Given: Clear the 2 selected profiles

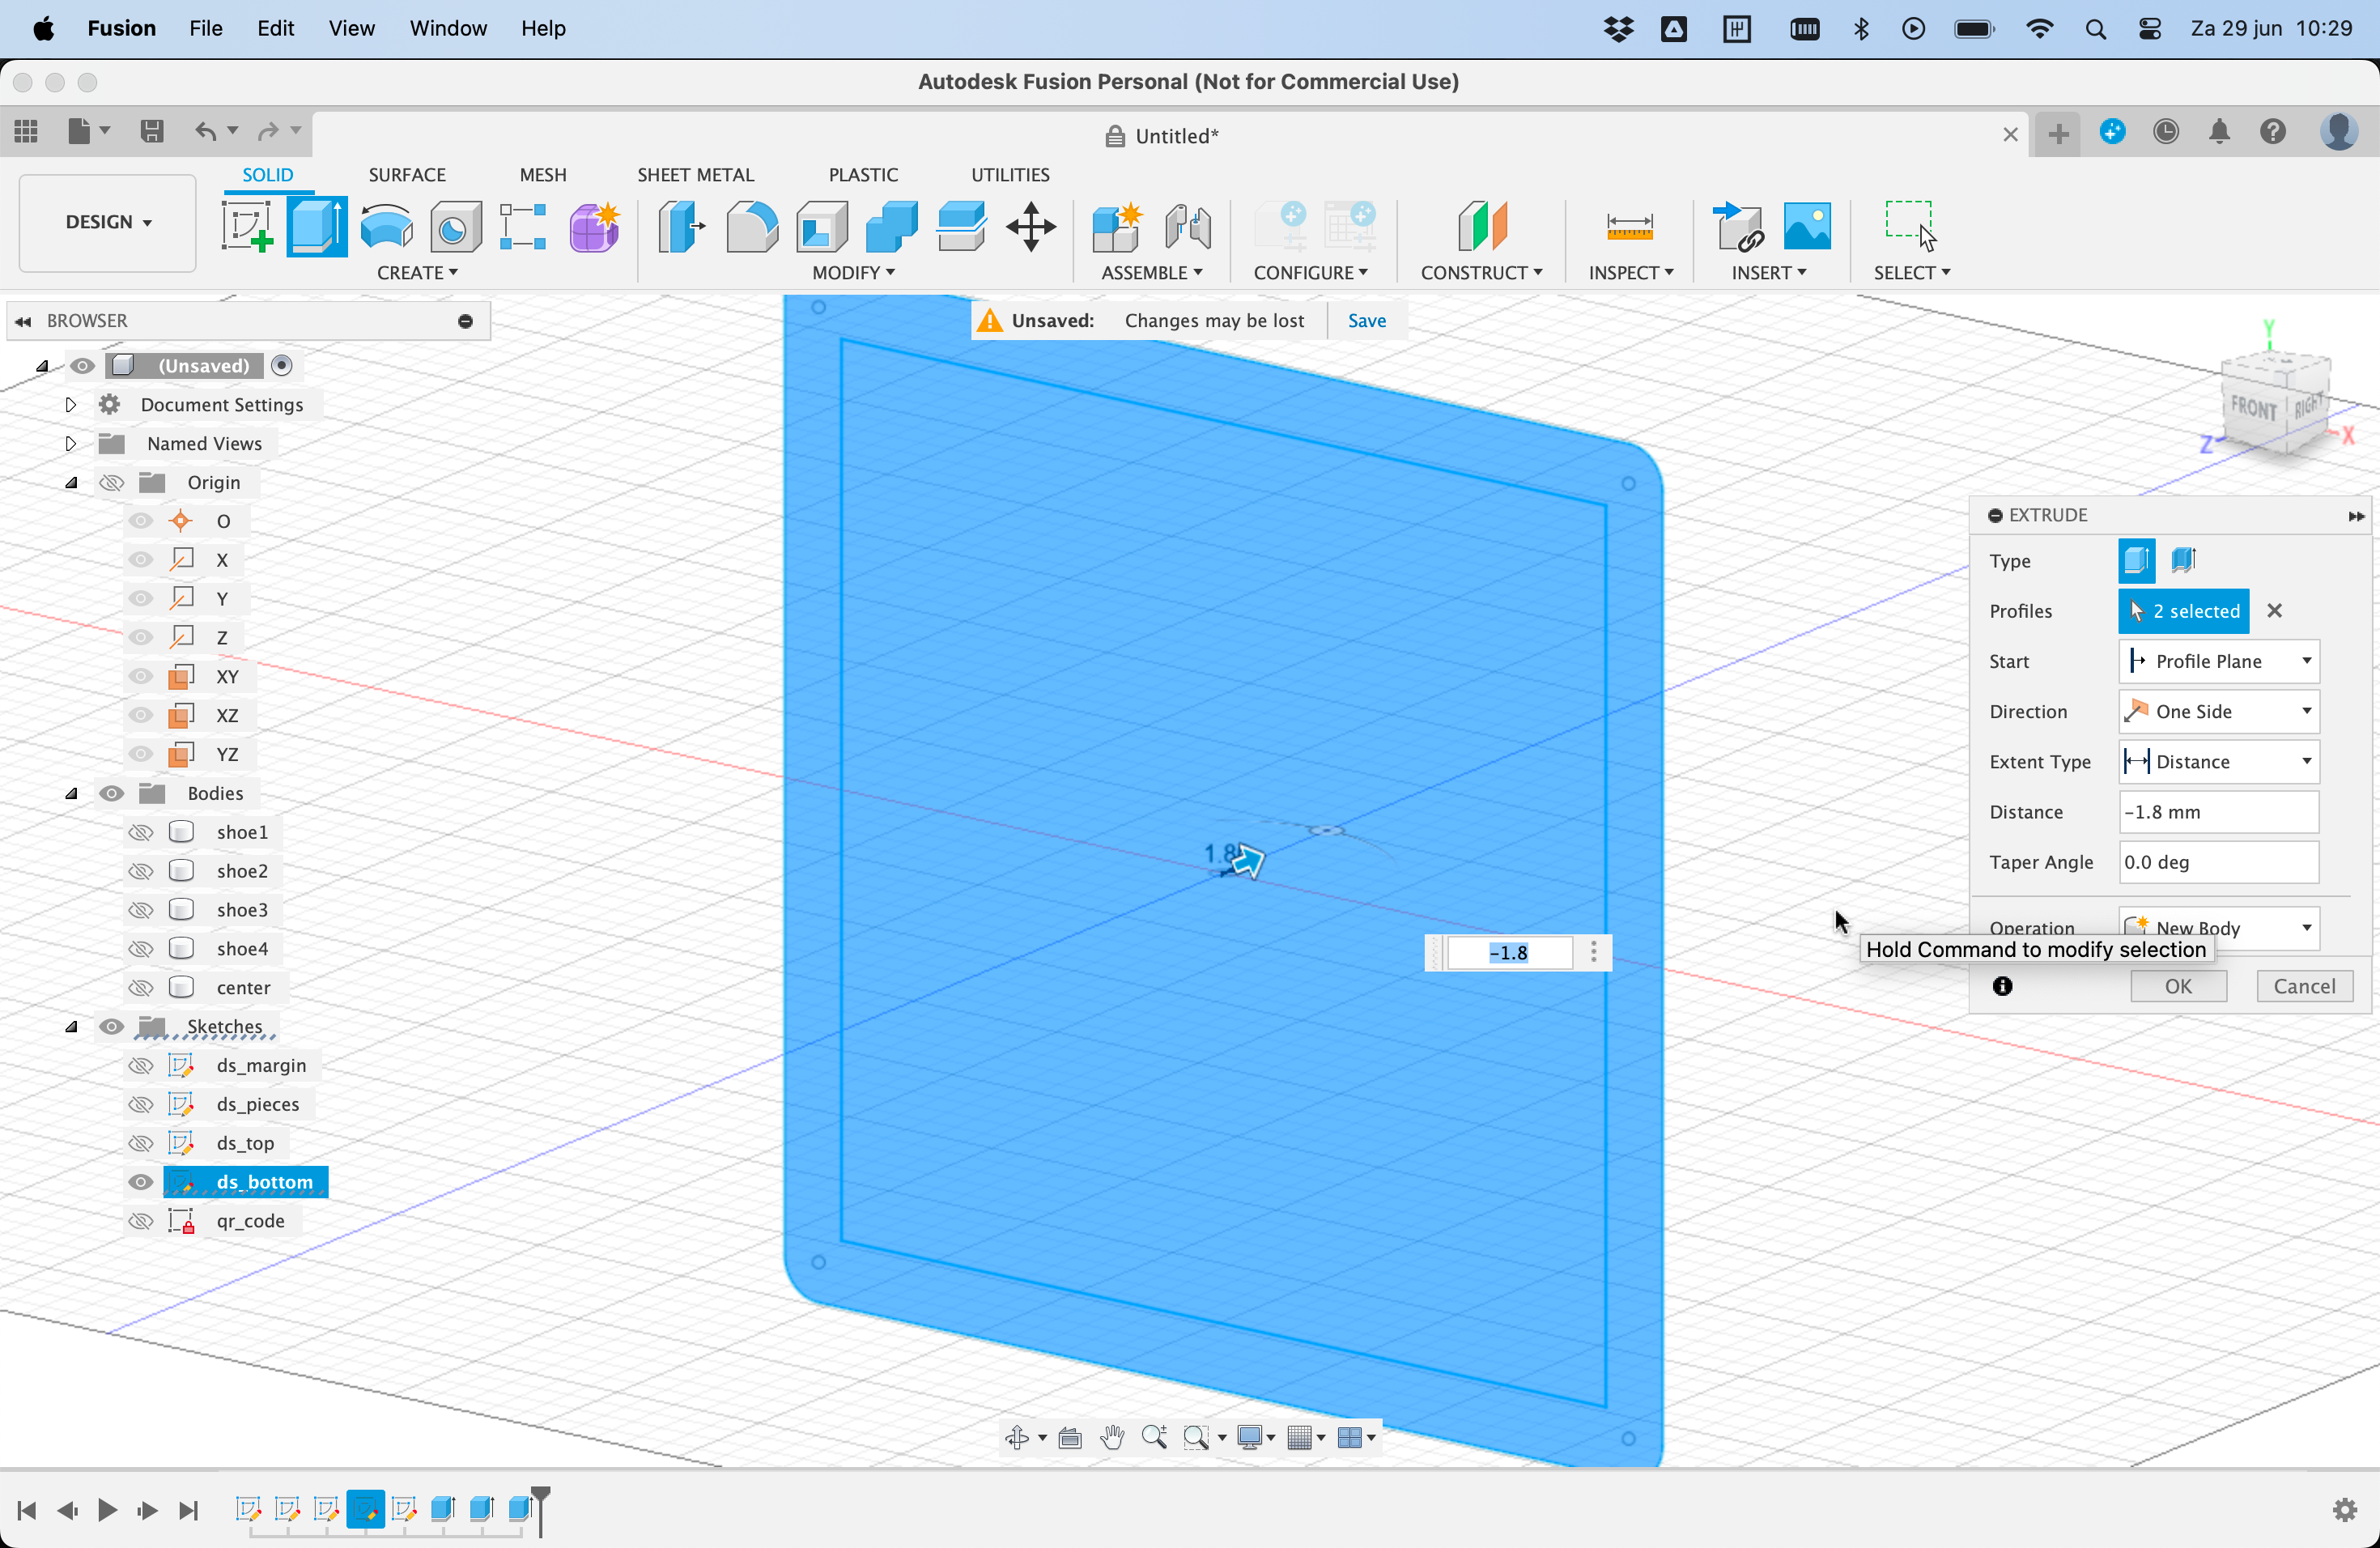Looking at the screenshot, I should tap(2275, 610).
